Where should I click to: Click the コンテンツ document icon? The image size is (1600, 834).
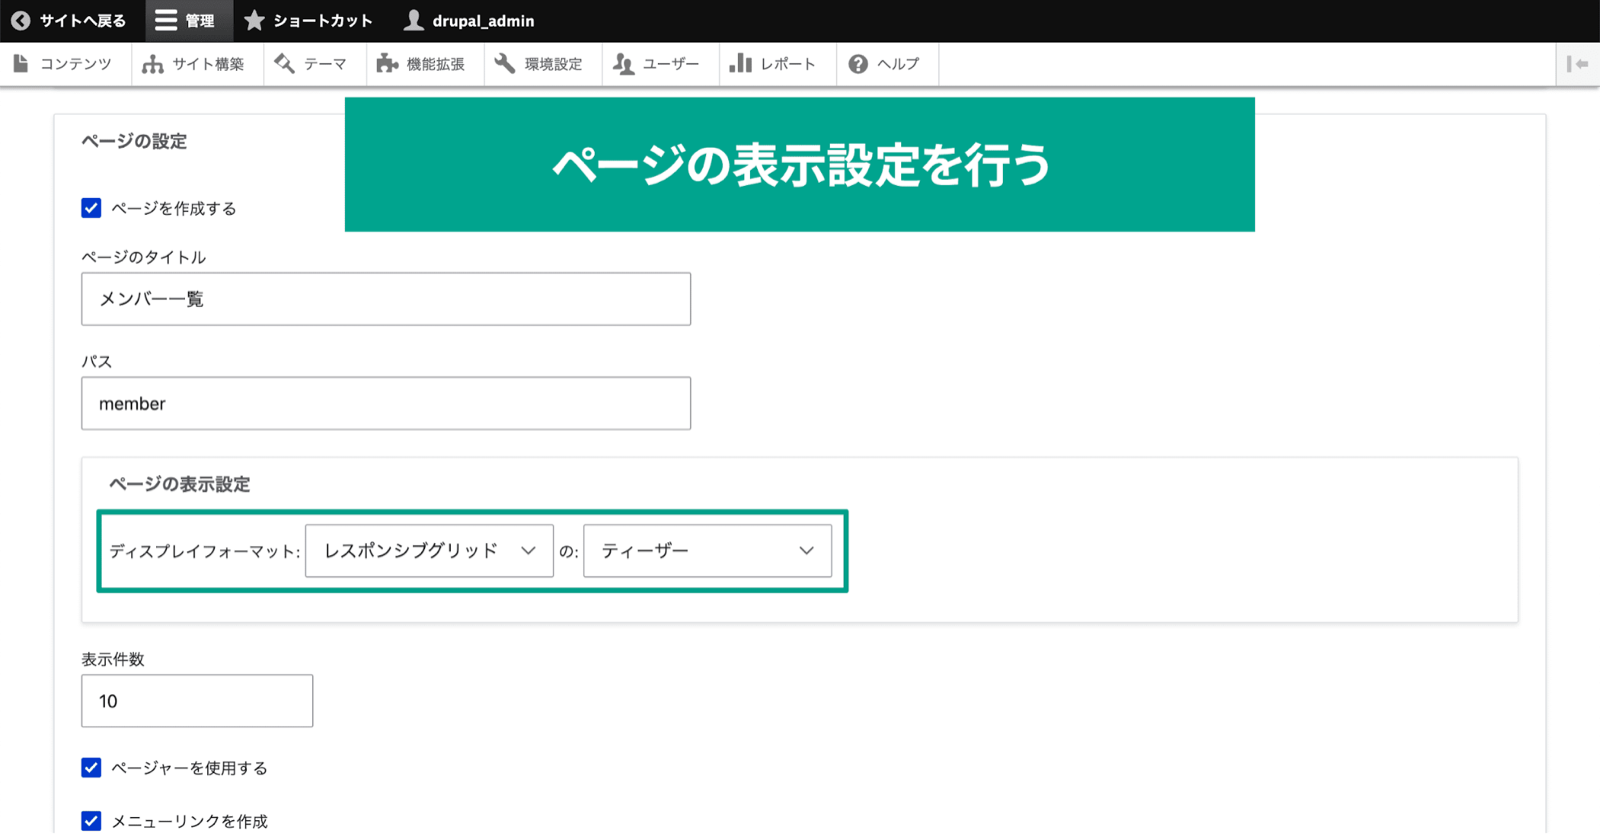(x=21, y=64)
